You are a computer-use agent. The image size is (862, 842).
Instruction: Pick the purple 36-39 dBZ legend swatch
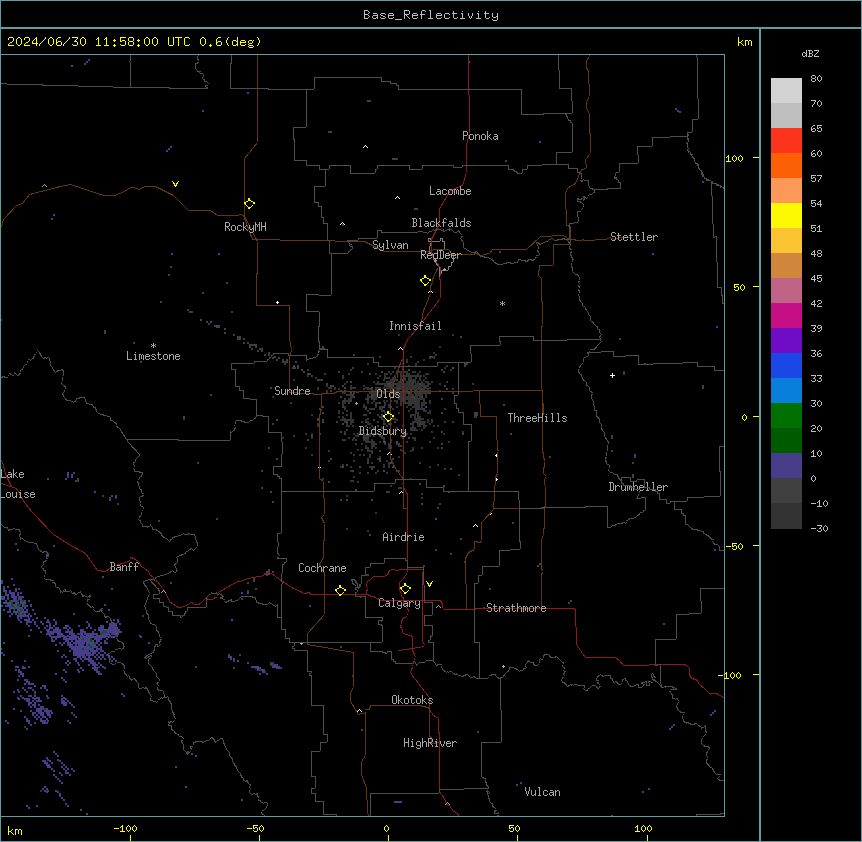pos(786,340)
